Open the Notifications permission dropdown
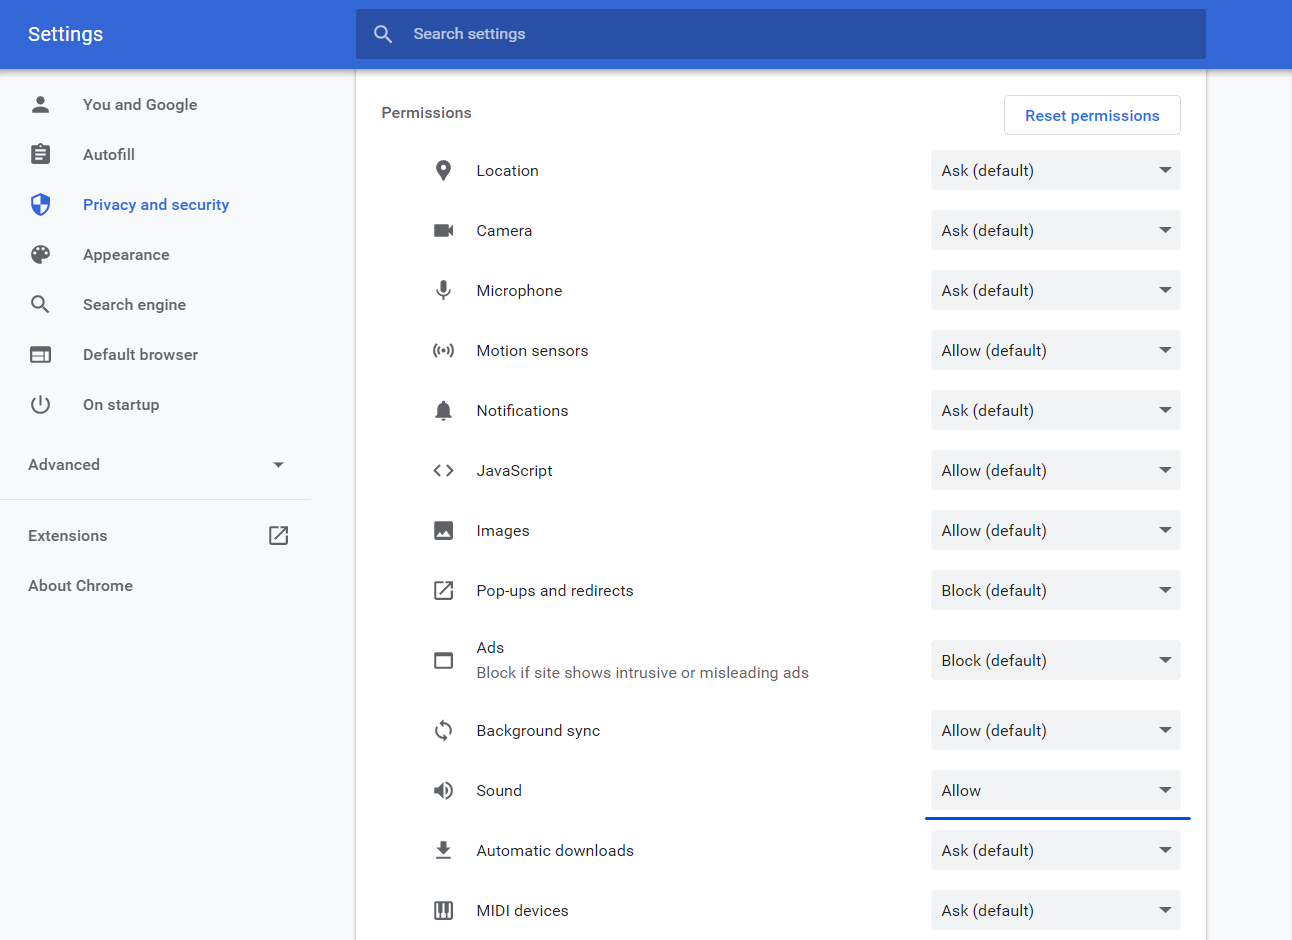Image resolution: width=1292 pixels, height=940 pixels. (x=1055, y=410)
